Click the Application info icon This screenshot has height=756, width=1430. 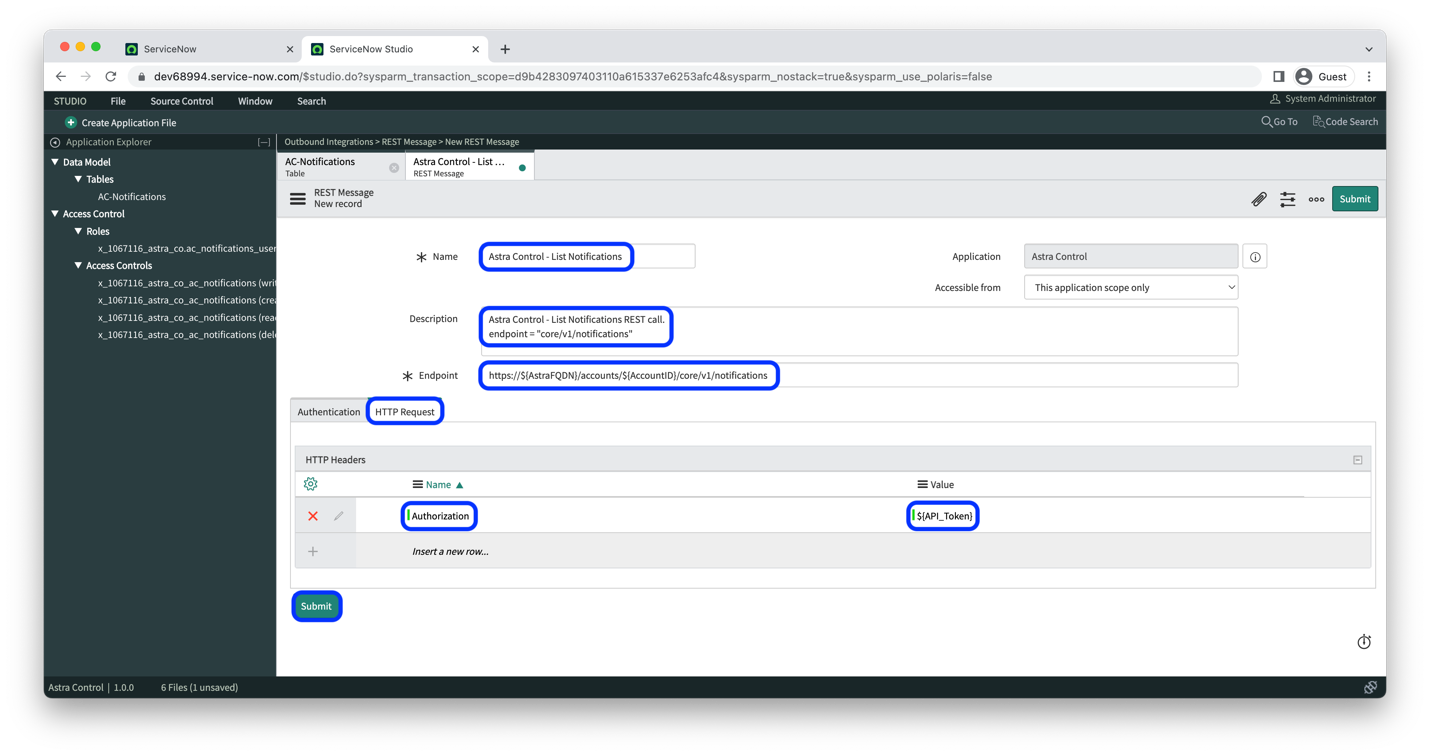click(1255, 257)
